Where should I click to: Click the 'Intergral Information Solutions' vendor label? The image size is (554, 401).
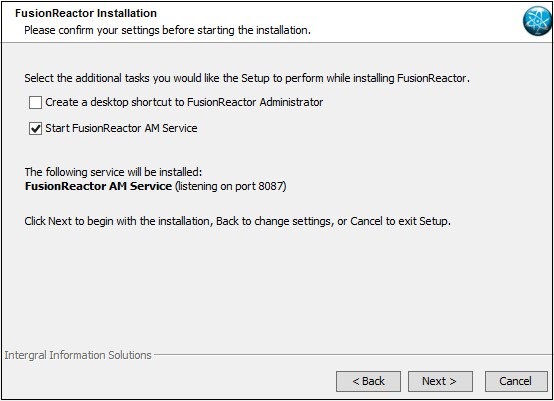[78, 355]
